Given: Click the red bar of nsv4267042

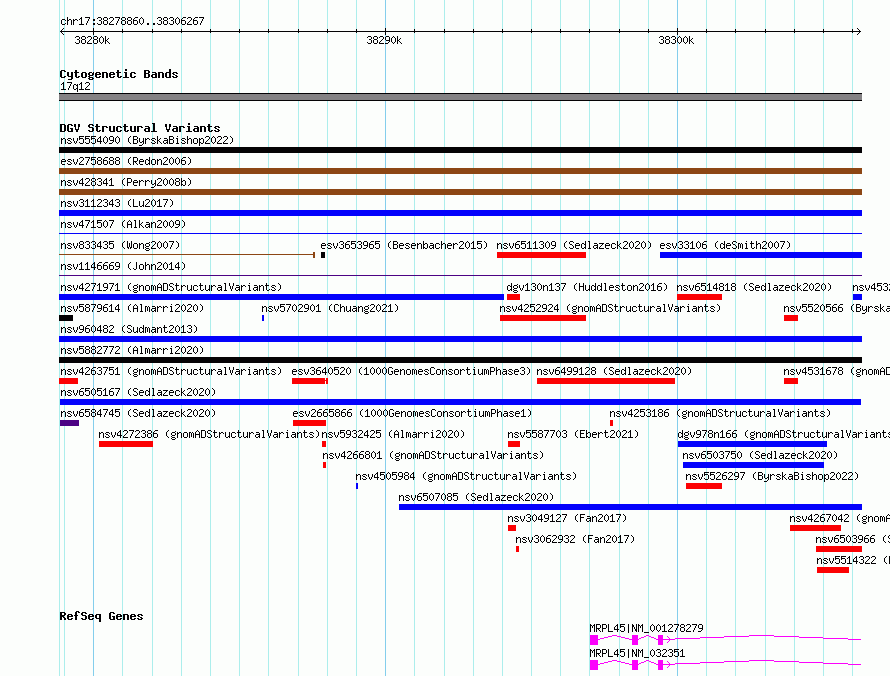Looking at the screenshot, I should click(x=815, y=528).
